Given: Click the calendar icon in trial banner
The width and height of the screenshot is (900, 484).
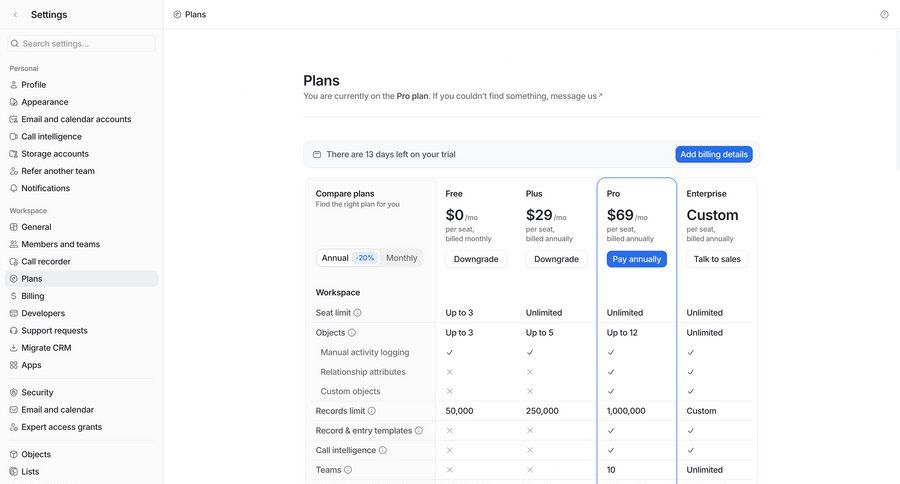Looking at the screenshot, I should click(317, 154).
